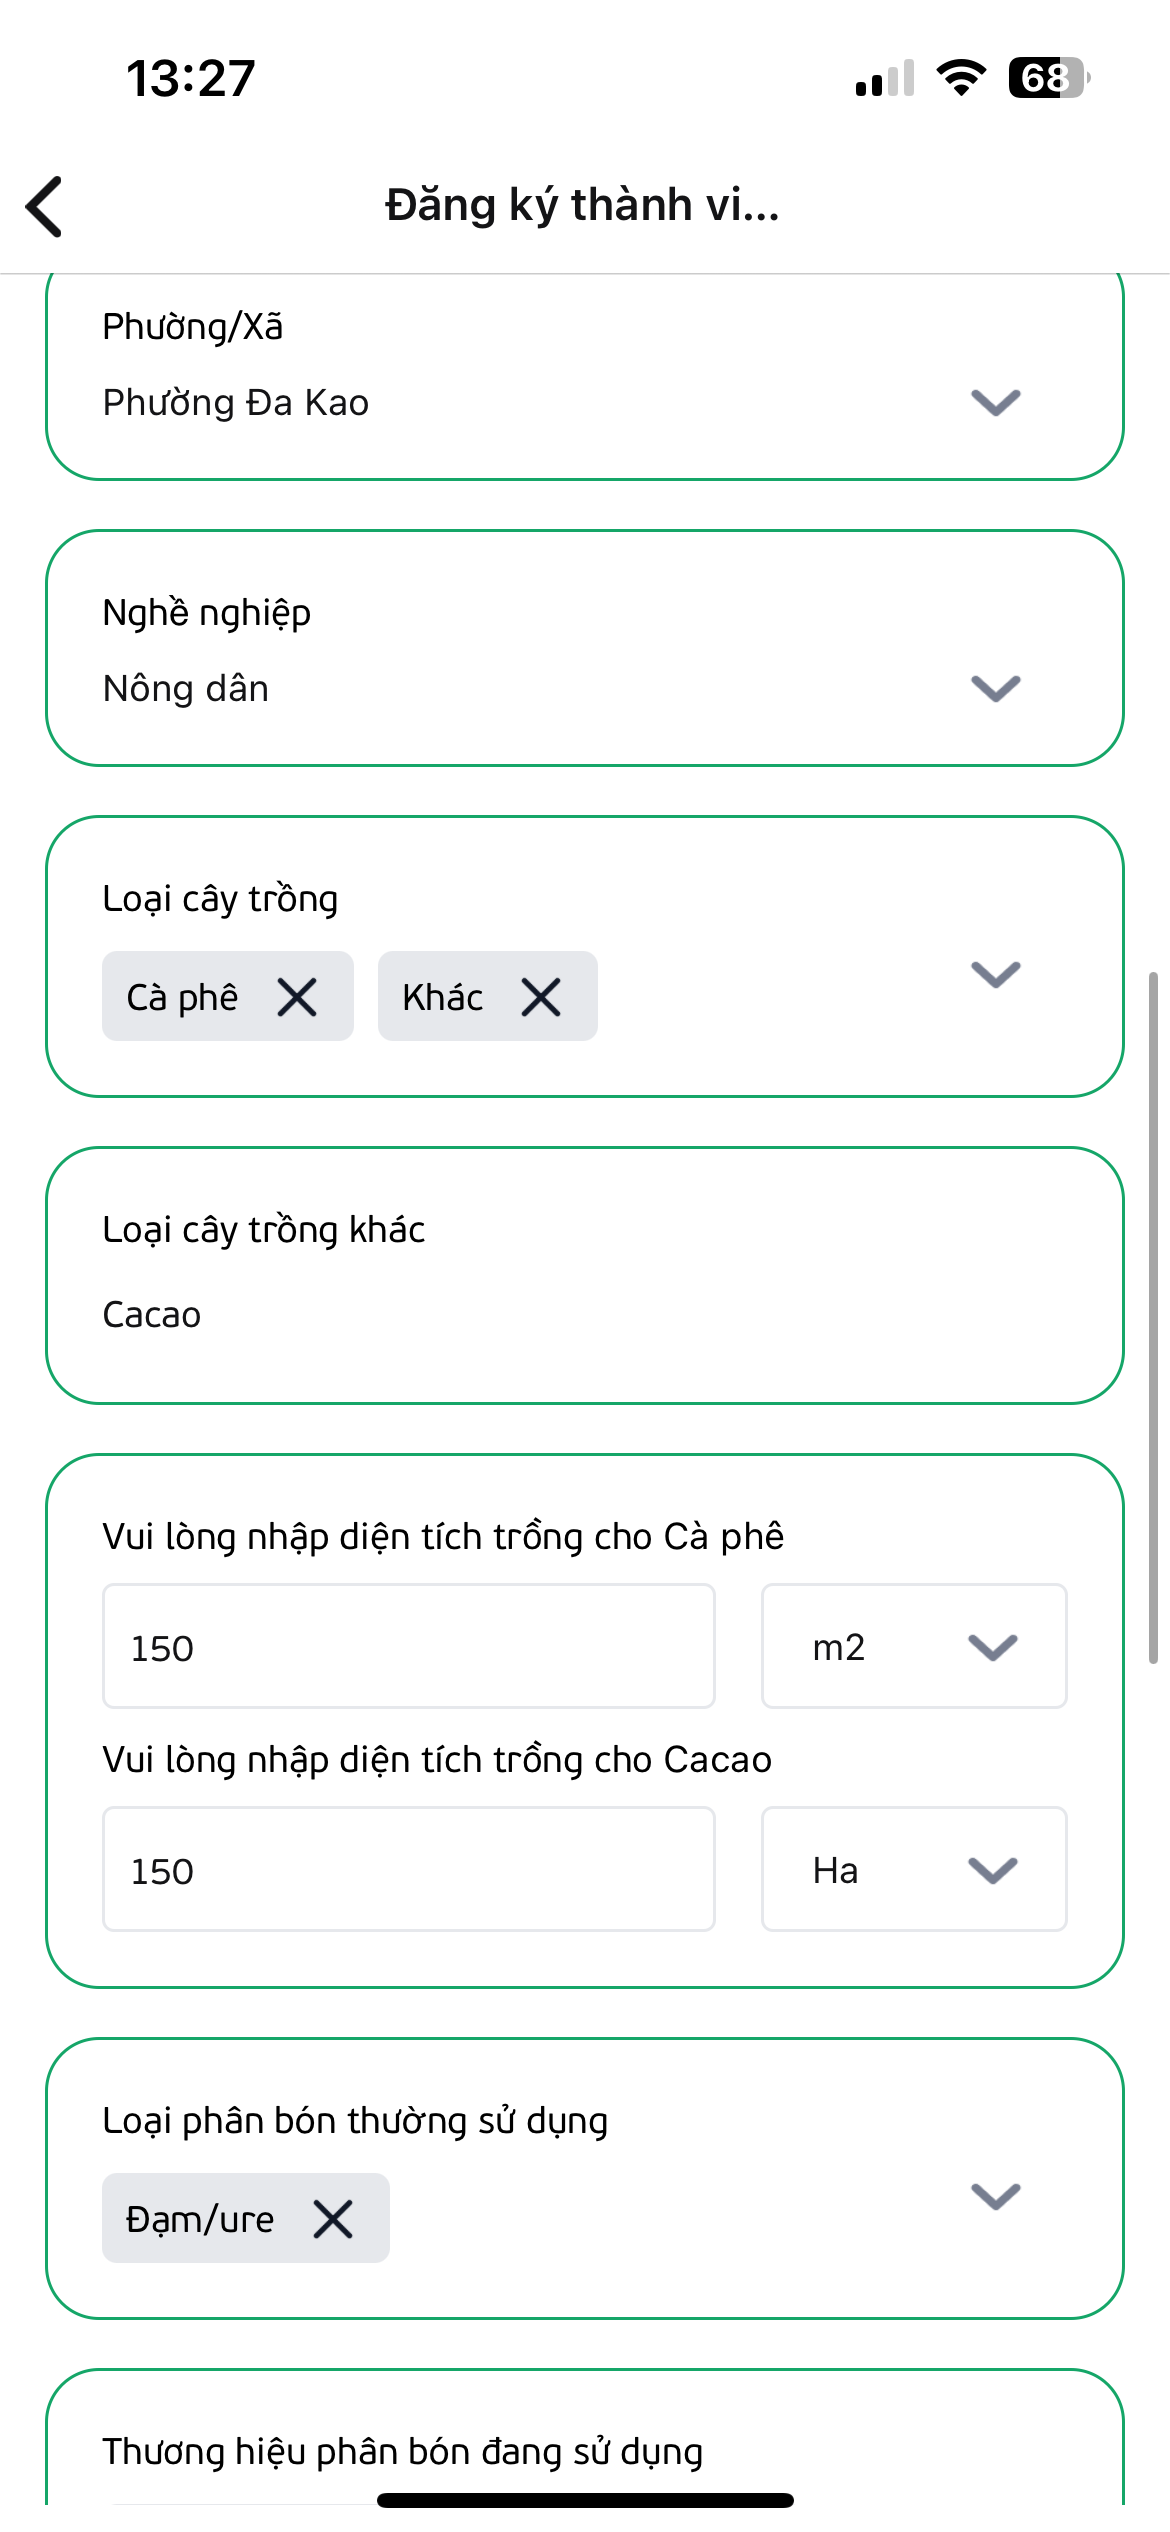Edit the Cacao planting area field
The width and height of the screenshot is (1170, 2532).
(x=409, y=1869)
